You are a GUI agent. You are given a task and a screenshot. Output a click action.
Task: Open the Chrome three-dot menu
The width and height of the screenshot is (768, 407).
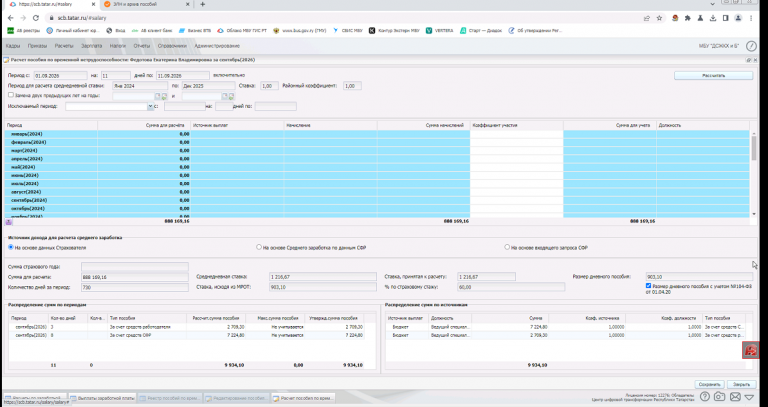pyautogui.click(x=751, y=18)
